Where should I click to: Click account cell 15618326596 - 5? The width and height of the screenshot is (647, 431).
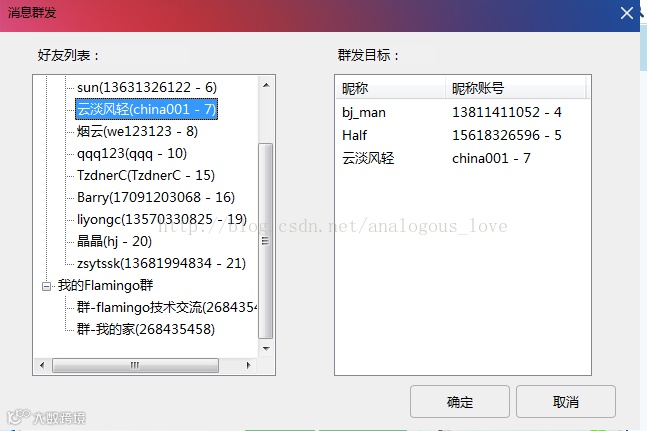click(507, 135)
